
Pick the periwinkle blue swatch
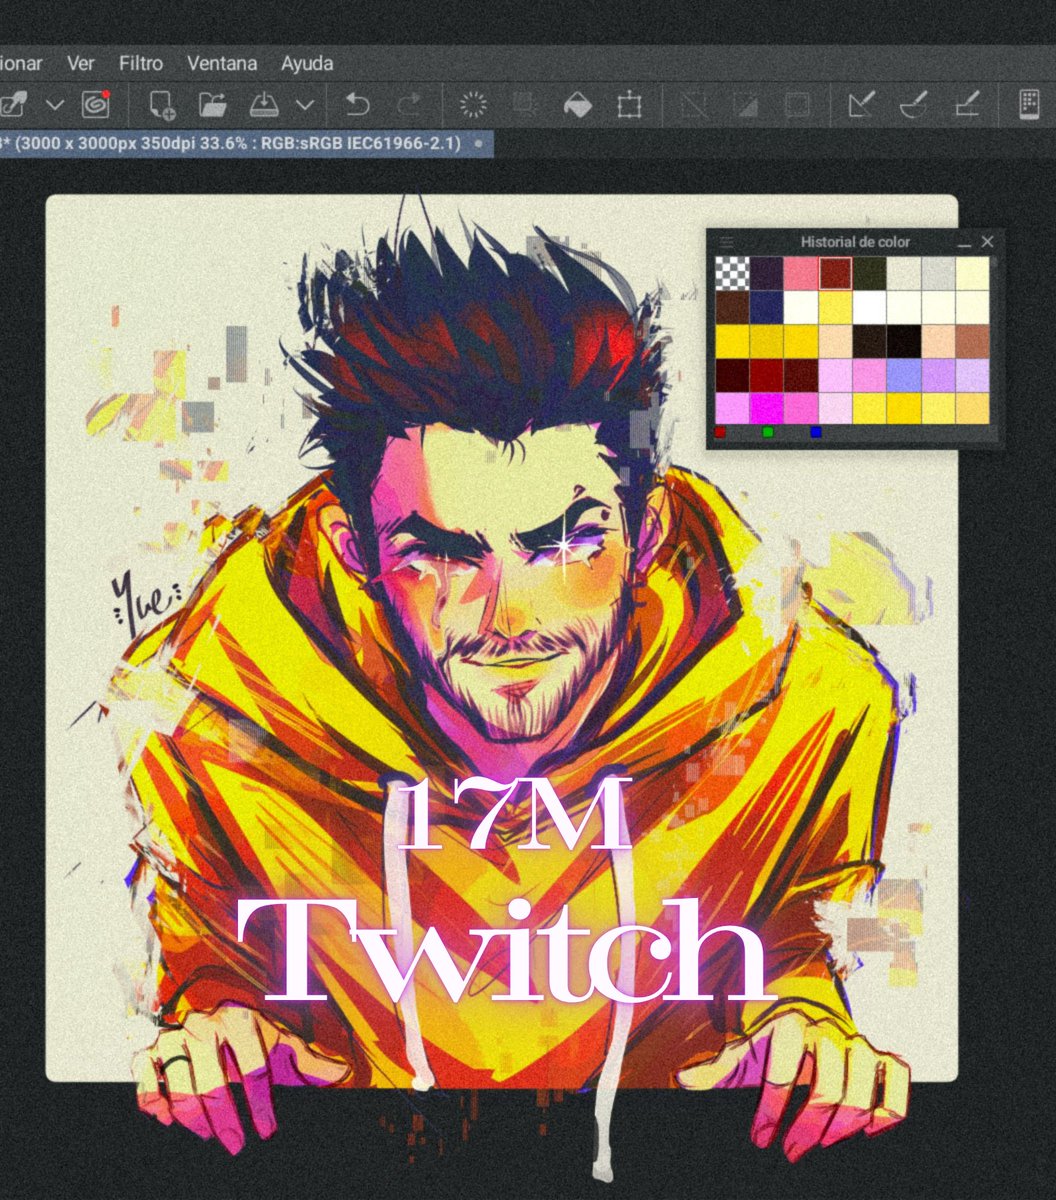pyautogui.click(x=904, y=375)
